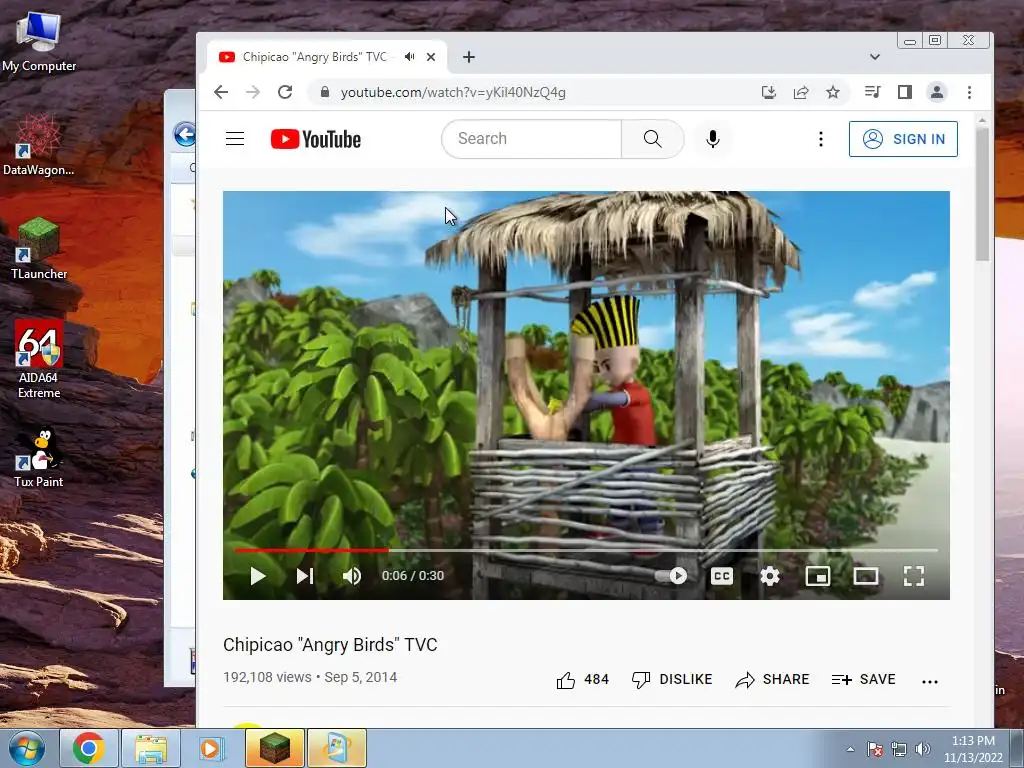
Task: Open more actions ellipsis below the video
Action: pos(930,681)
